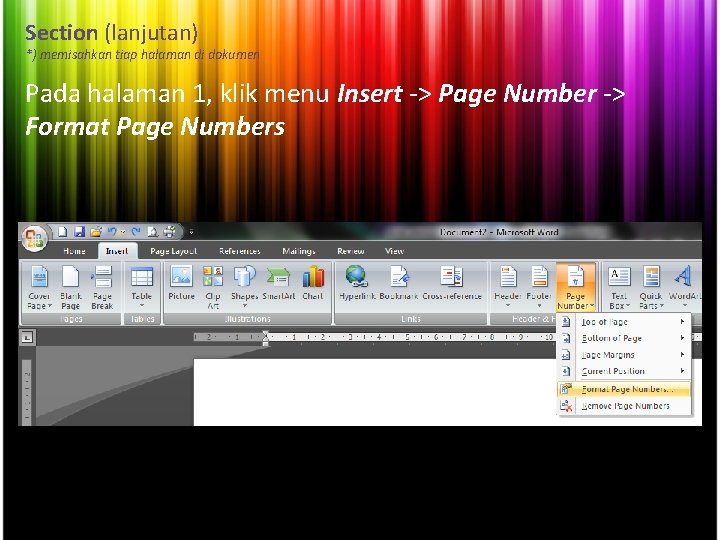Insert a Bookmark
Image resolution: width=720 pixels, height=540 pixels.
pos(399,284)
